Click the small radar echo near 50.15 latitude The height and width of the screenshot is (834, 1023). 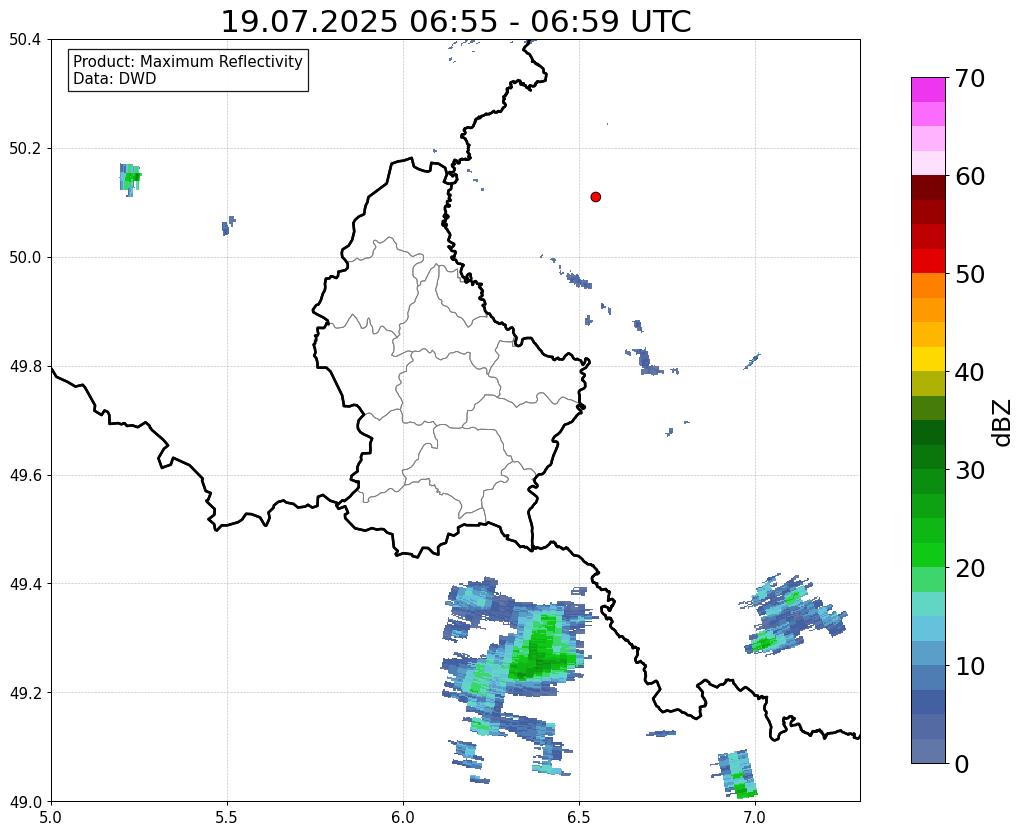(130, 178)
